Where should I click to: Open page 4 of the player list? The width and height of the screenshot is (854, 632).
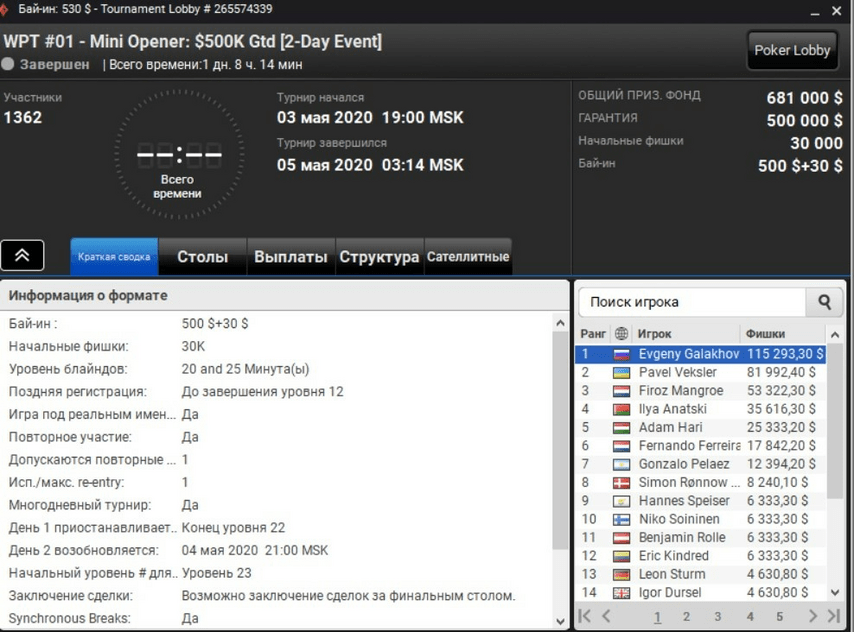tap(750, 617)
